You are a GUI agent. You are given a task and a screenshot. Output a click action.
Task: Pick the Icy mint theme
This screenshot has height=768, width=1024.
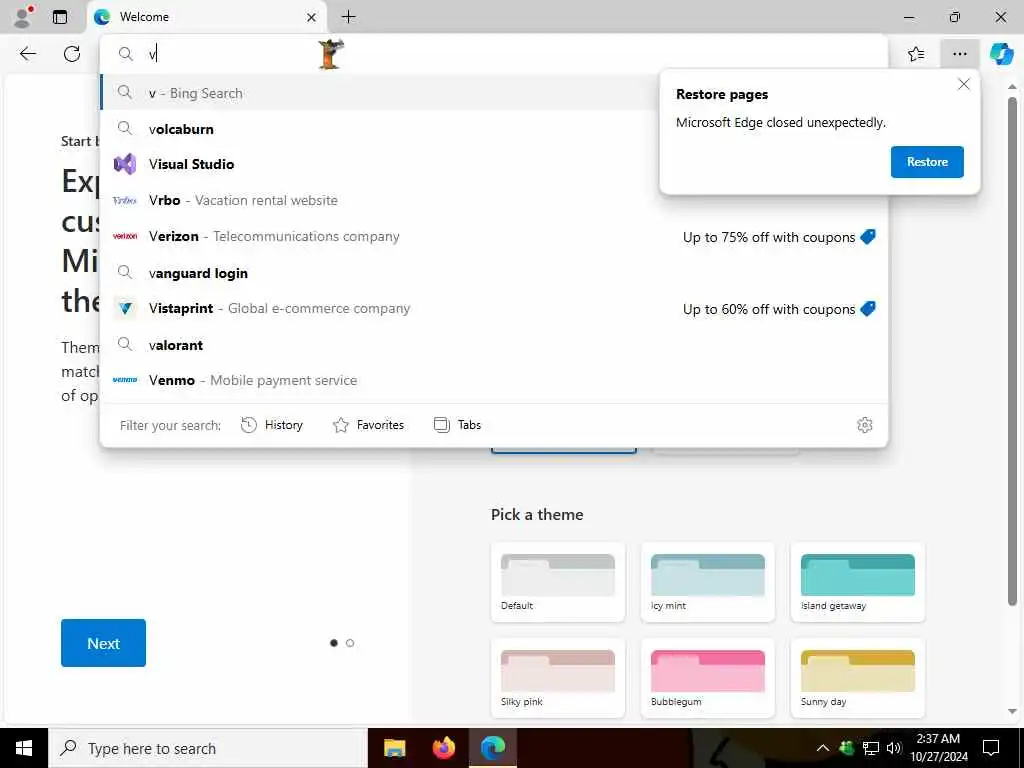coord(708,583)
